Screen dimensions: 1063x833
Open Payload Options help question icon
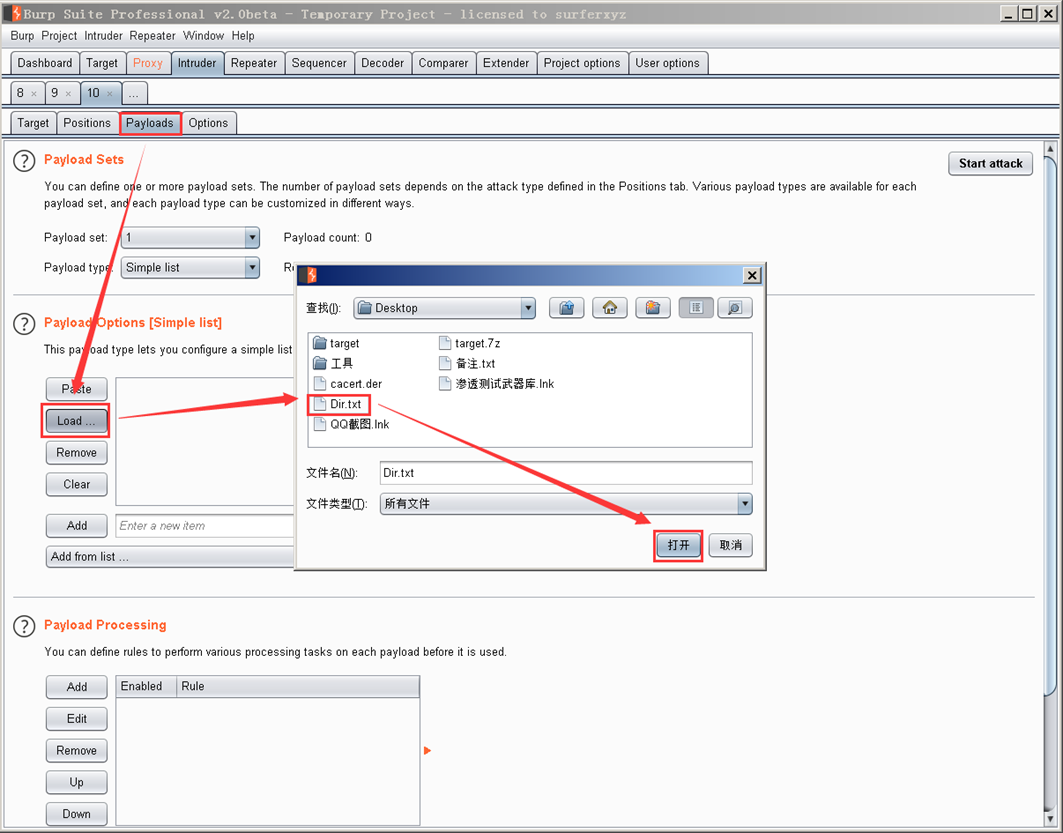coord(24,323)
